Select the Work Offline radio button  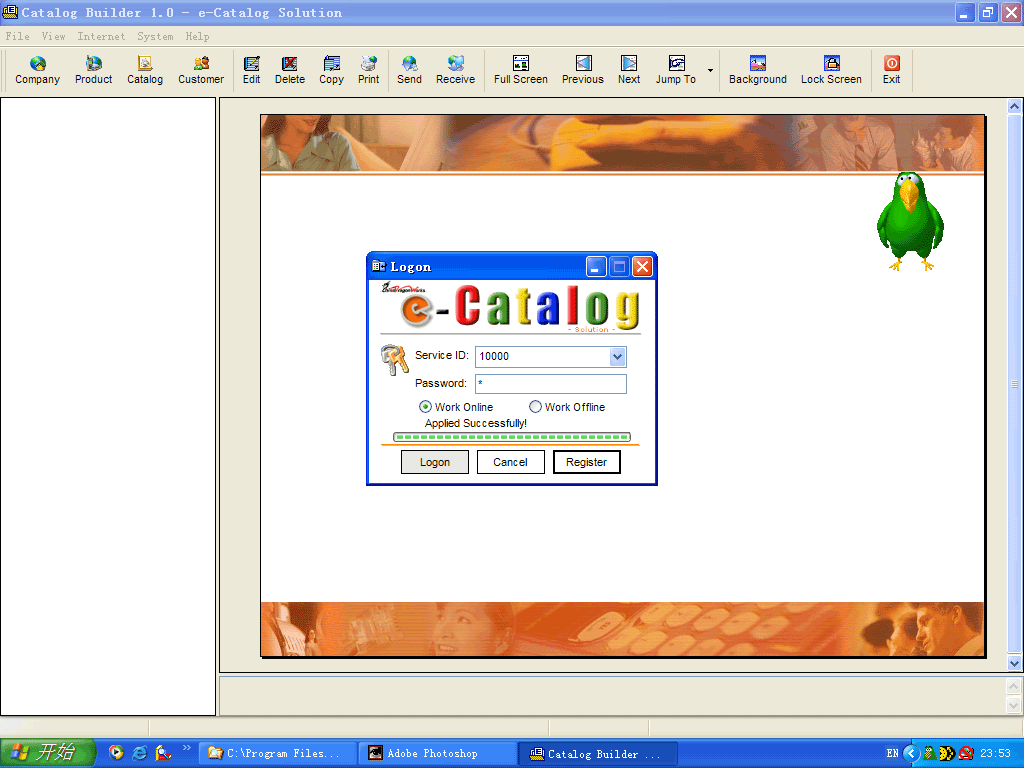coord(536,407)
